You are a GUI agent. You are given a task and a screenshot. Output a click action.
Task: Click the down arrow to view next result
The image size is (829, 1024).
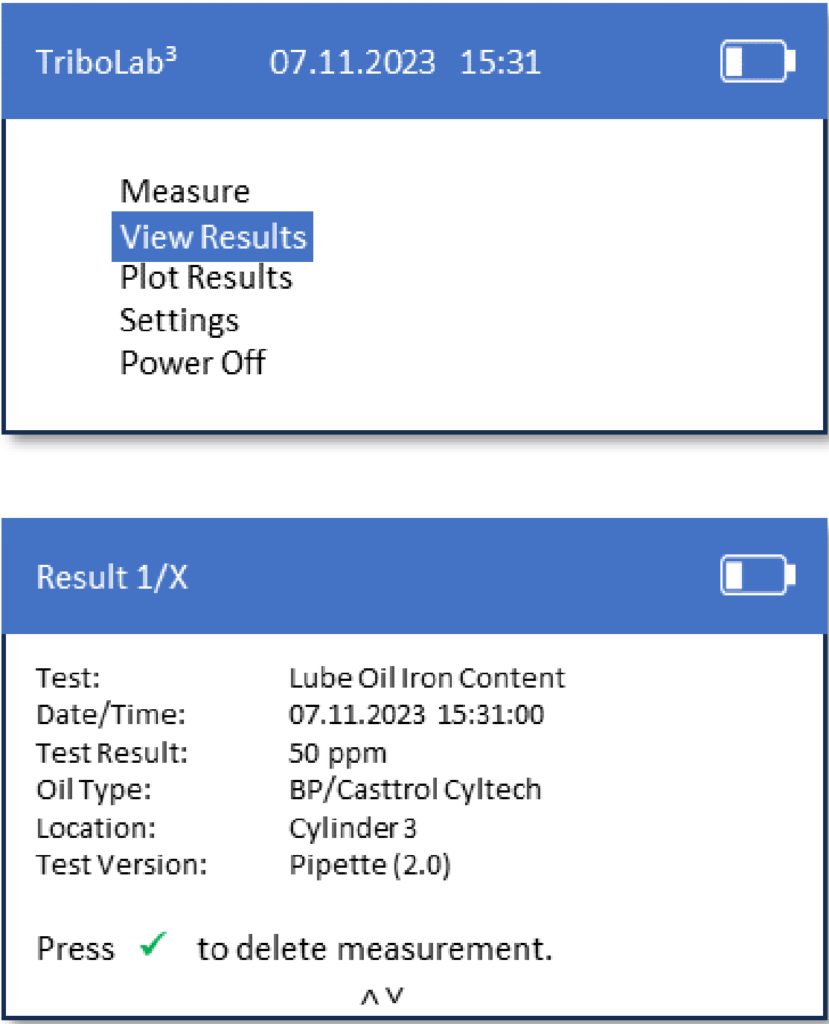coord(394,994)
